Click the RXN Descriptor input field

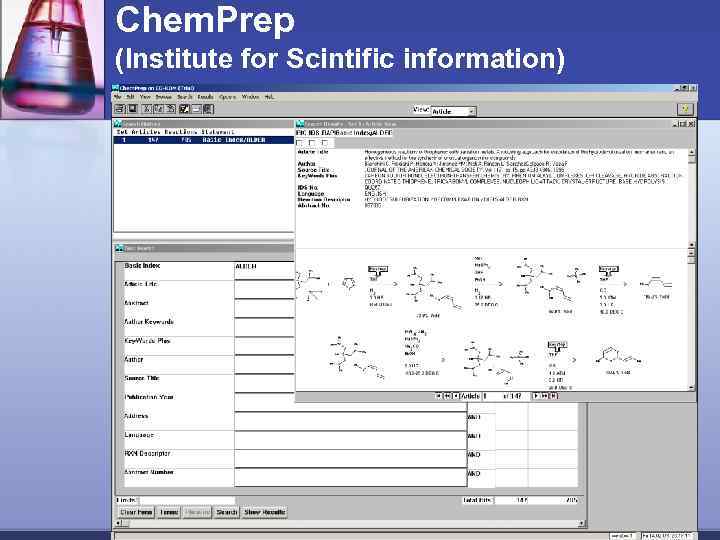click(350, 459)
